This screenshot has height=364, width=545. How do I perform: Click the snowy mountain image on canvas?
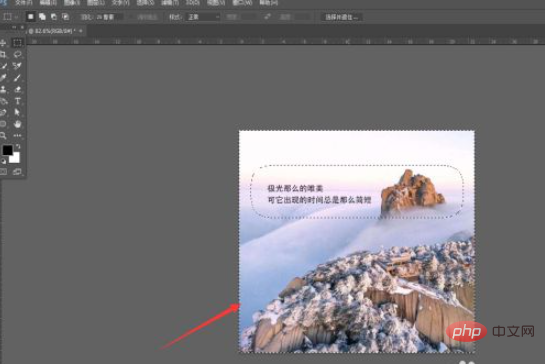click(x=357, y=242)
